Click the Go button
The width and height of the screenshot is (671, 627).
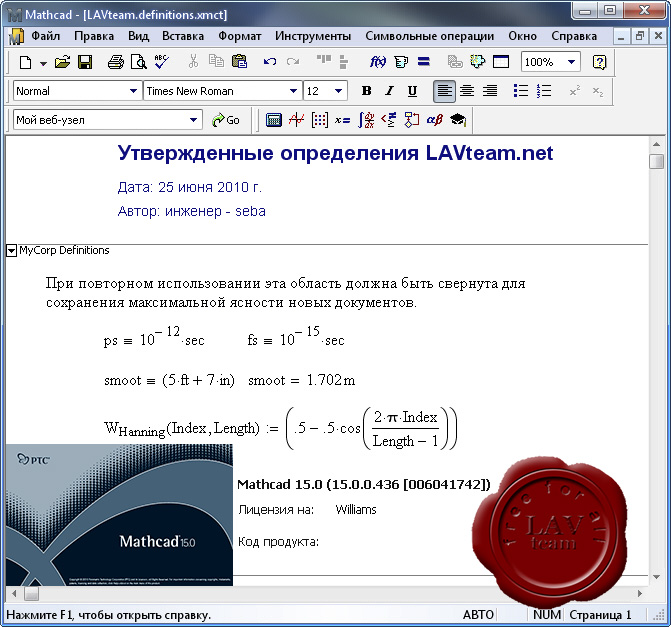(x=226, y=120)
